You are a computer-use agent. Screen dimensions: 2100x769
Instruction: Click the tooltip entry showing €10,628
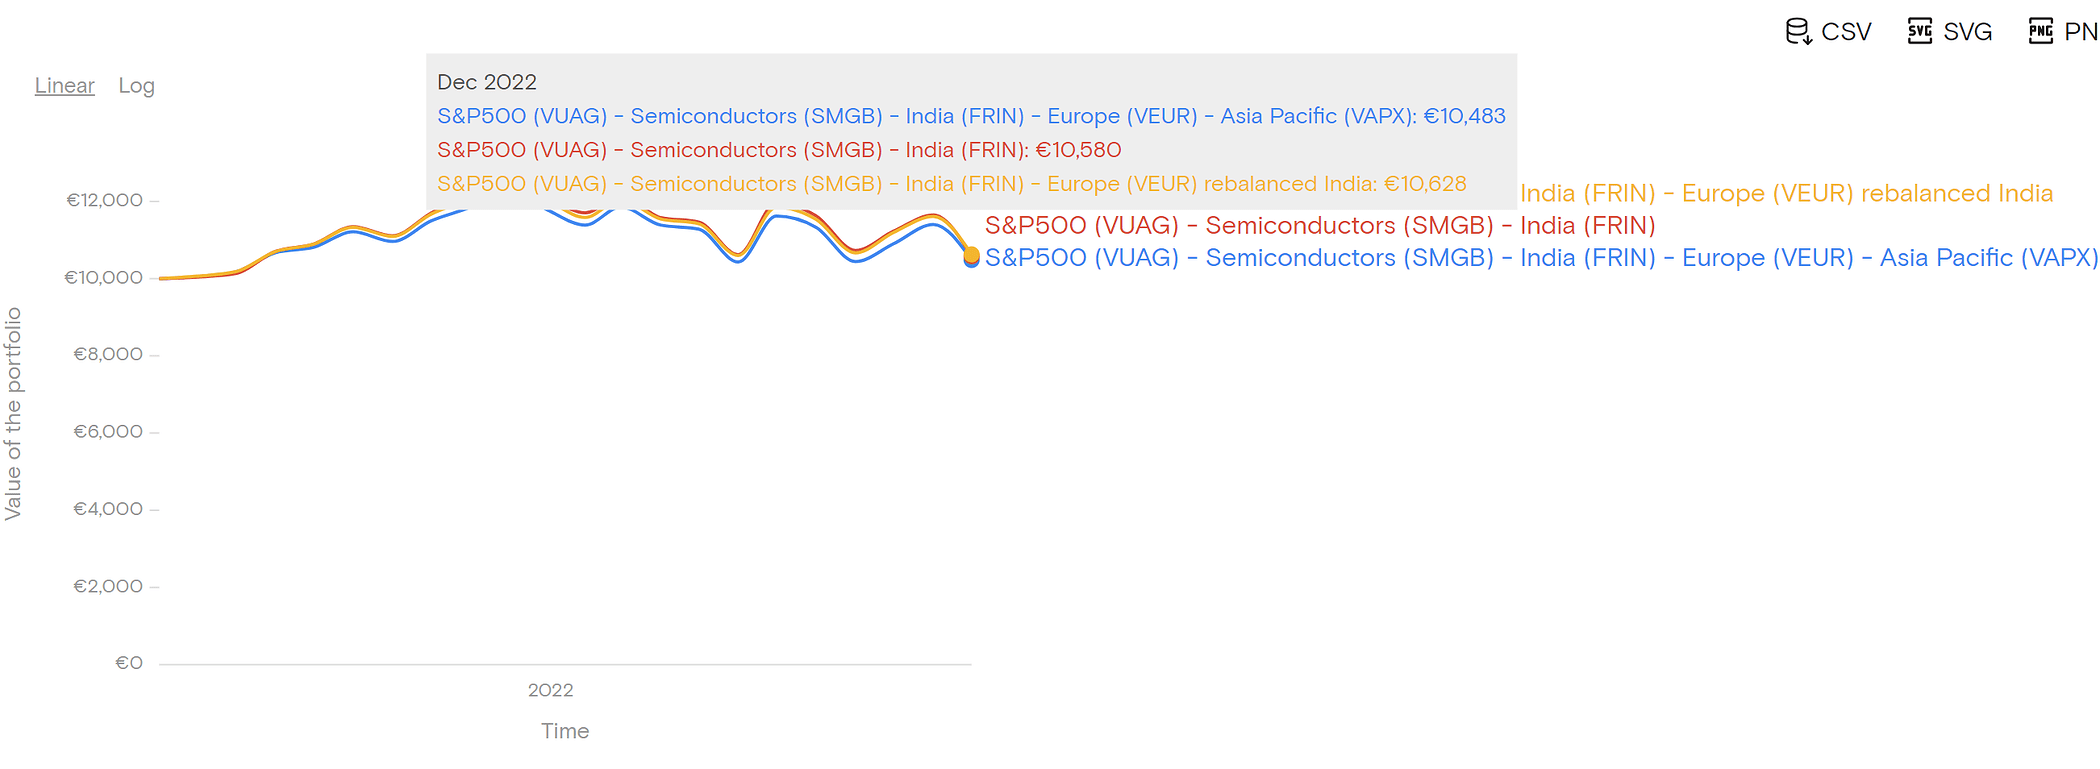coord(951,184)
